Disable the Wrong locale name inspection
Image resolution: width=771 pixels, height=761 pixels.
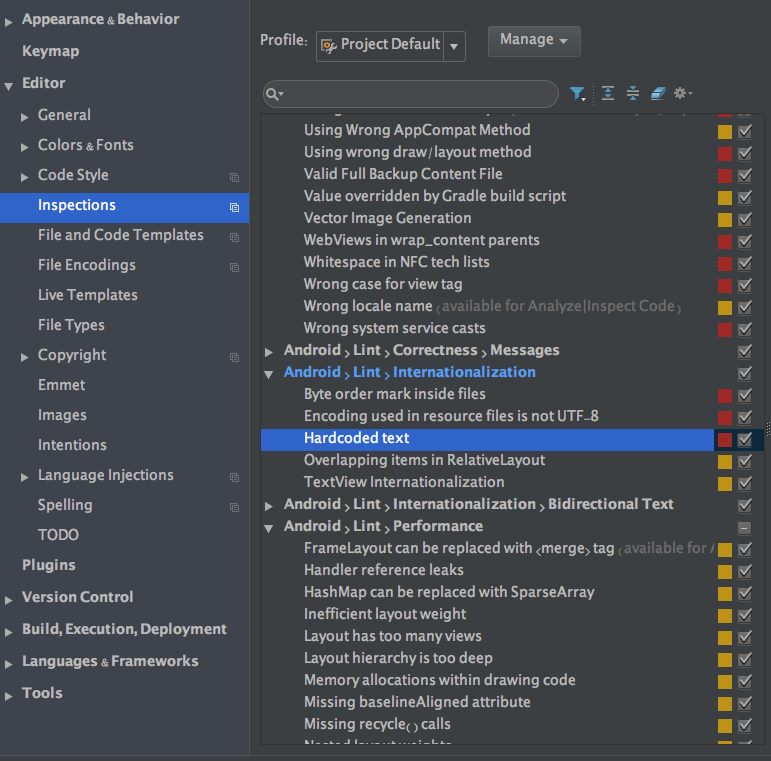coord(745,307)
